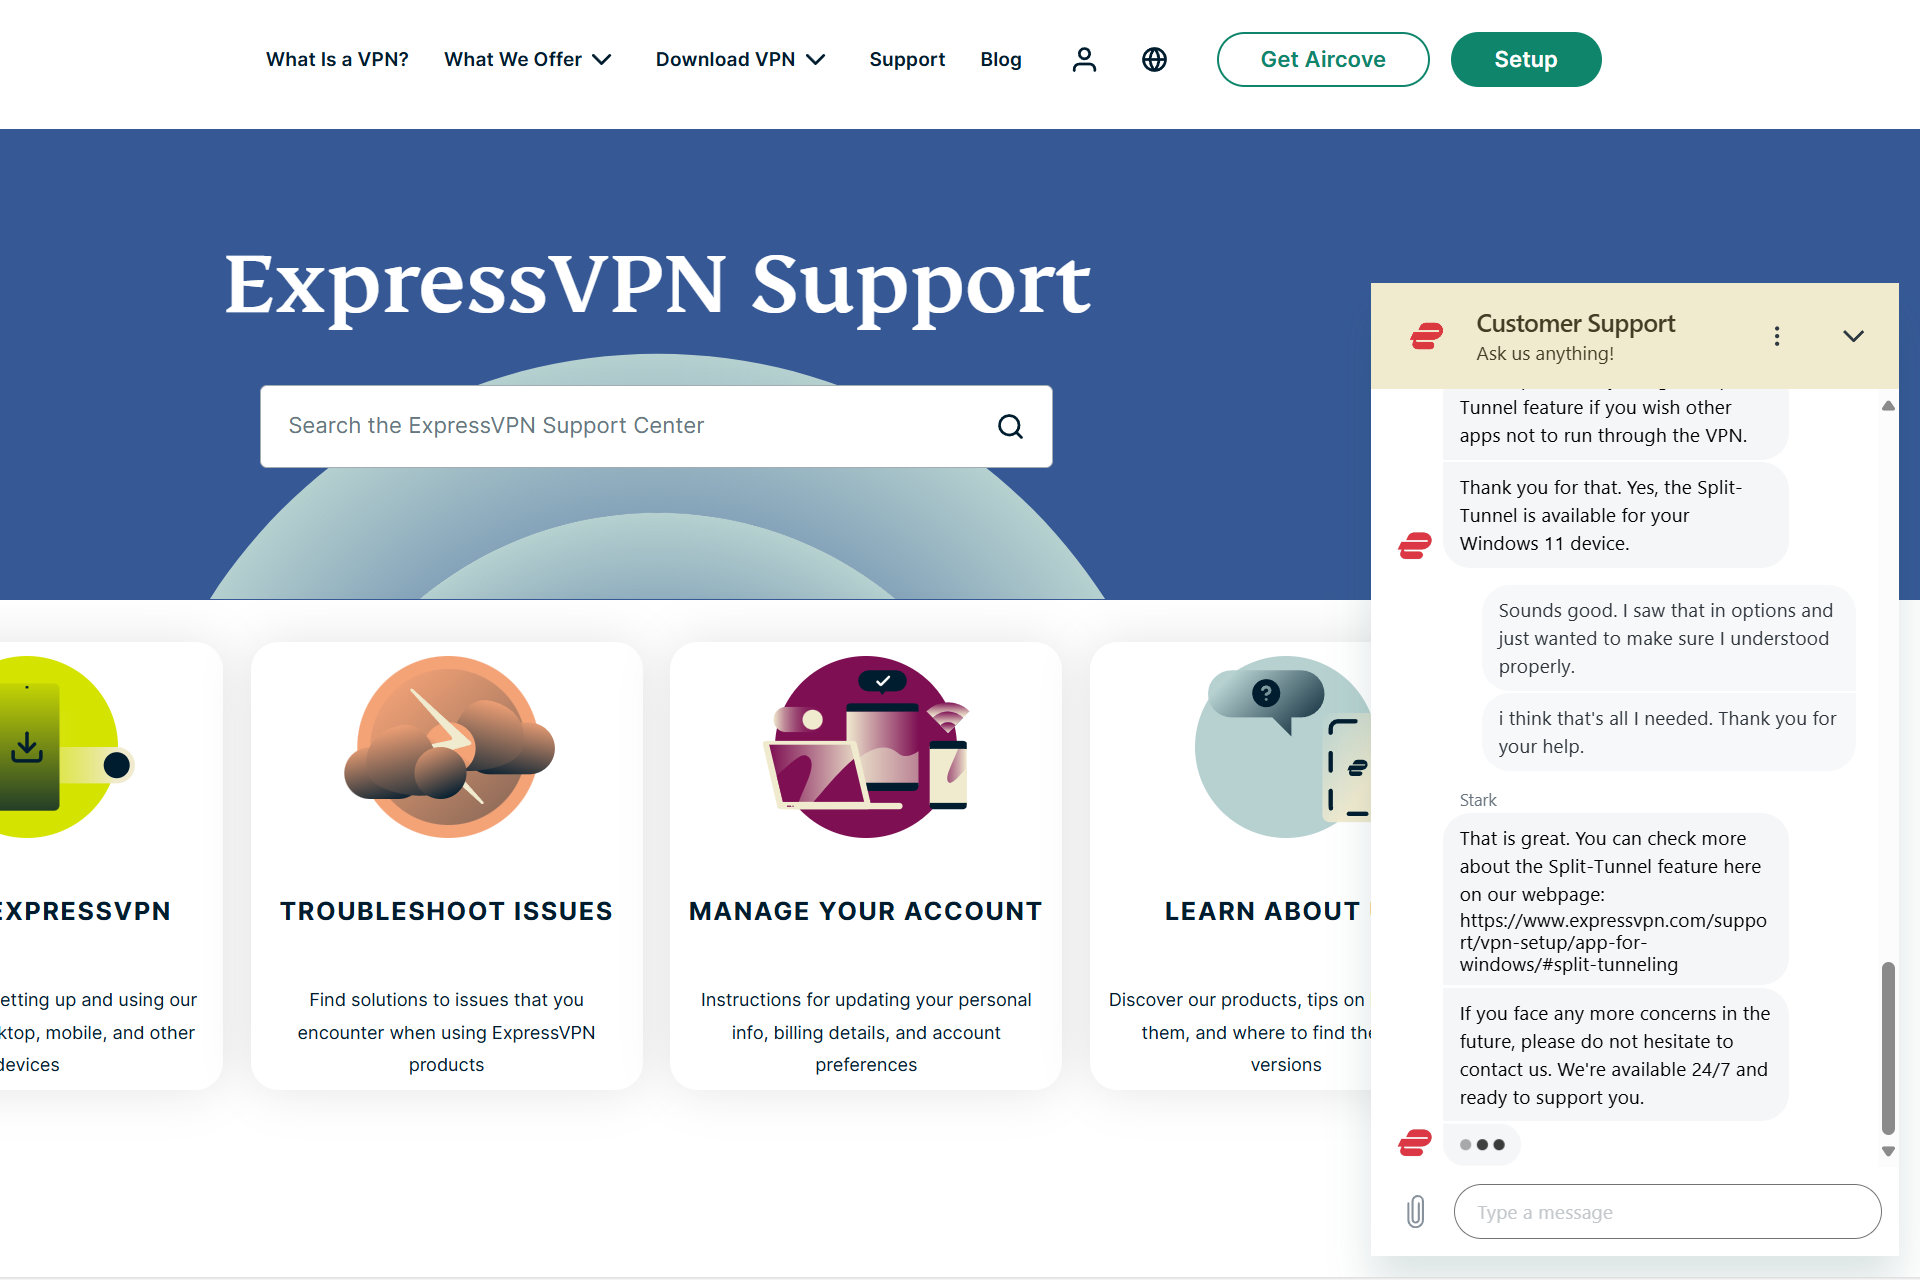This screenshot has width=1920, height=1280.
Task: Click the Troubleshoot Issues category icon
Action: pyautogui.click(x=446, y=750)
